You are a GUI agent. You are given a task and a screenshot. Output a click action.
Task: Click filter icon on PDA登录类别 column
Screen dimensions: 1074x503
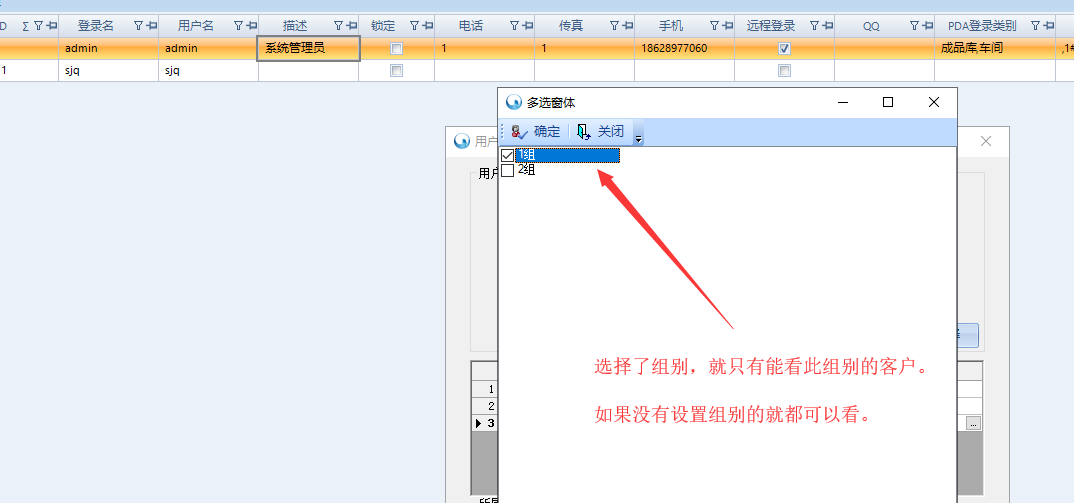click(x=1036, y=26)
